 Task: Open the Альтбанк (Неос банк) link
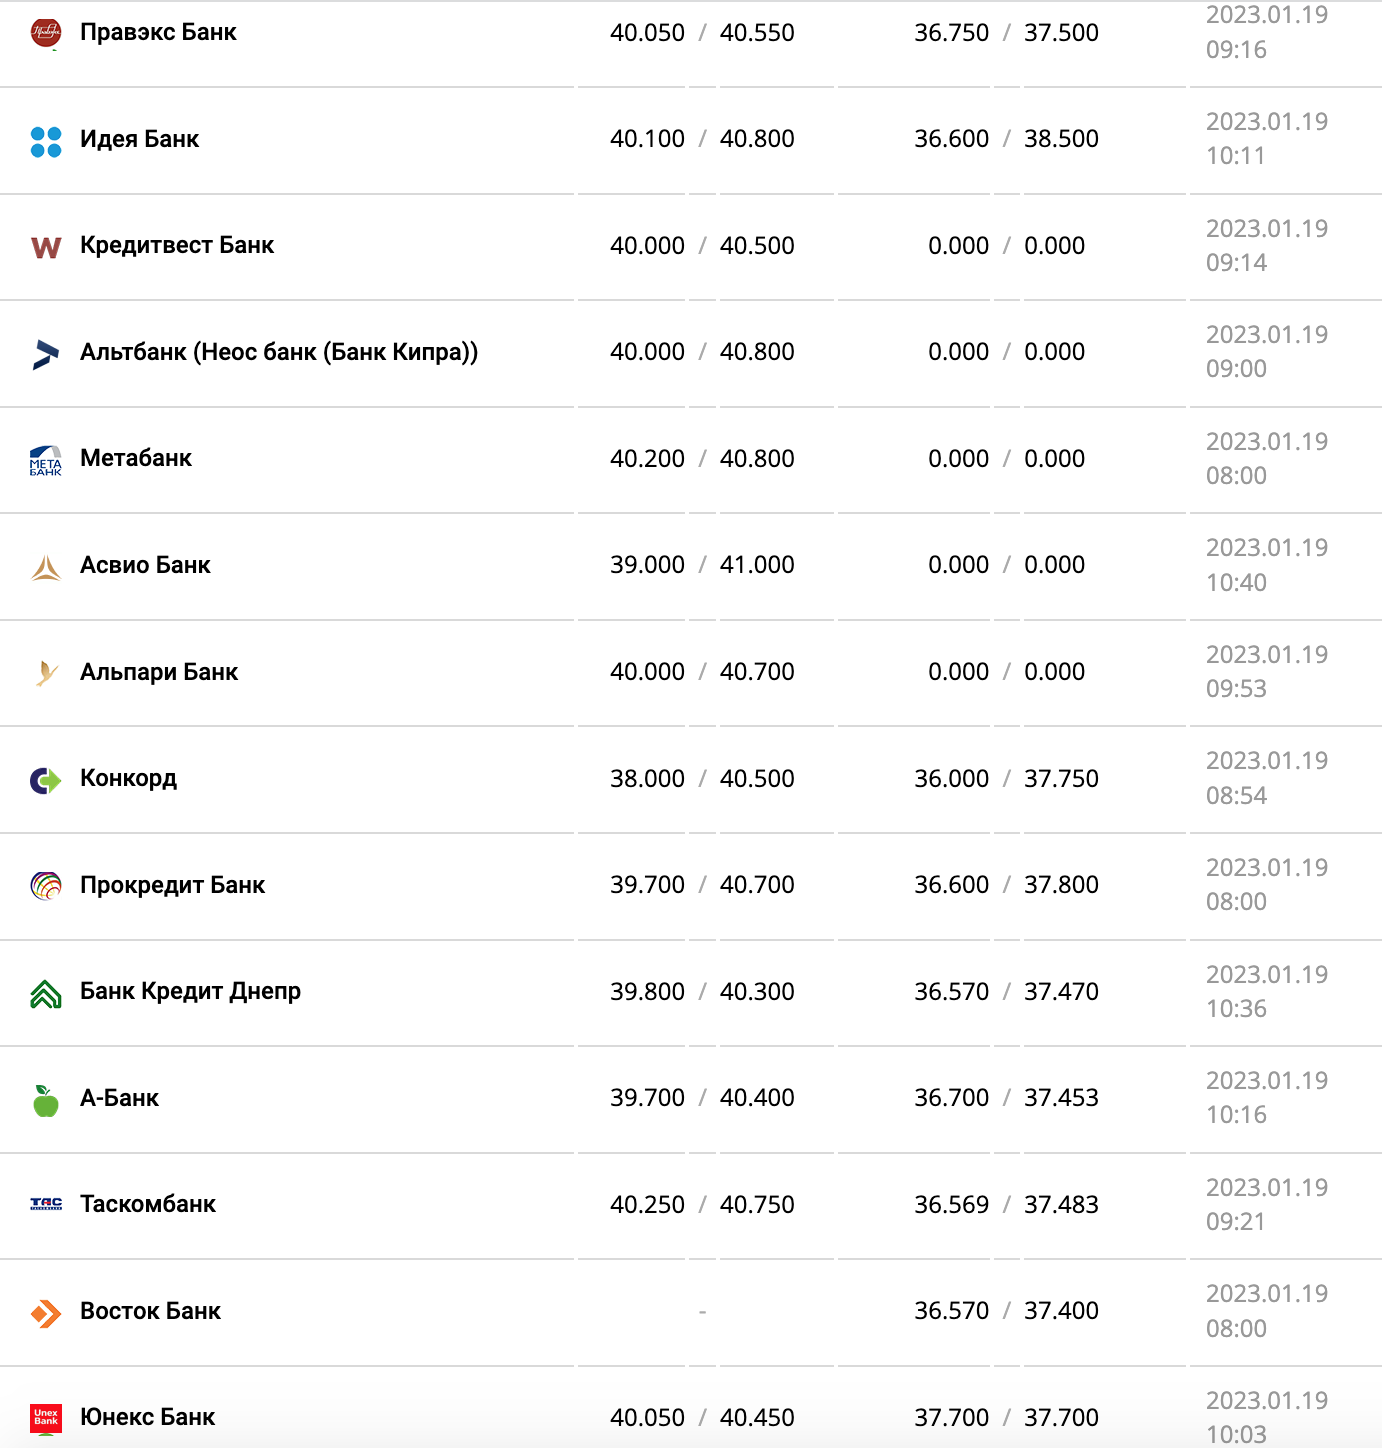coord(279,352)
